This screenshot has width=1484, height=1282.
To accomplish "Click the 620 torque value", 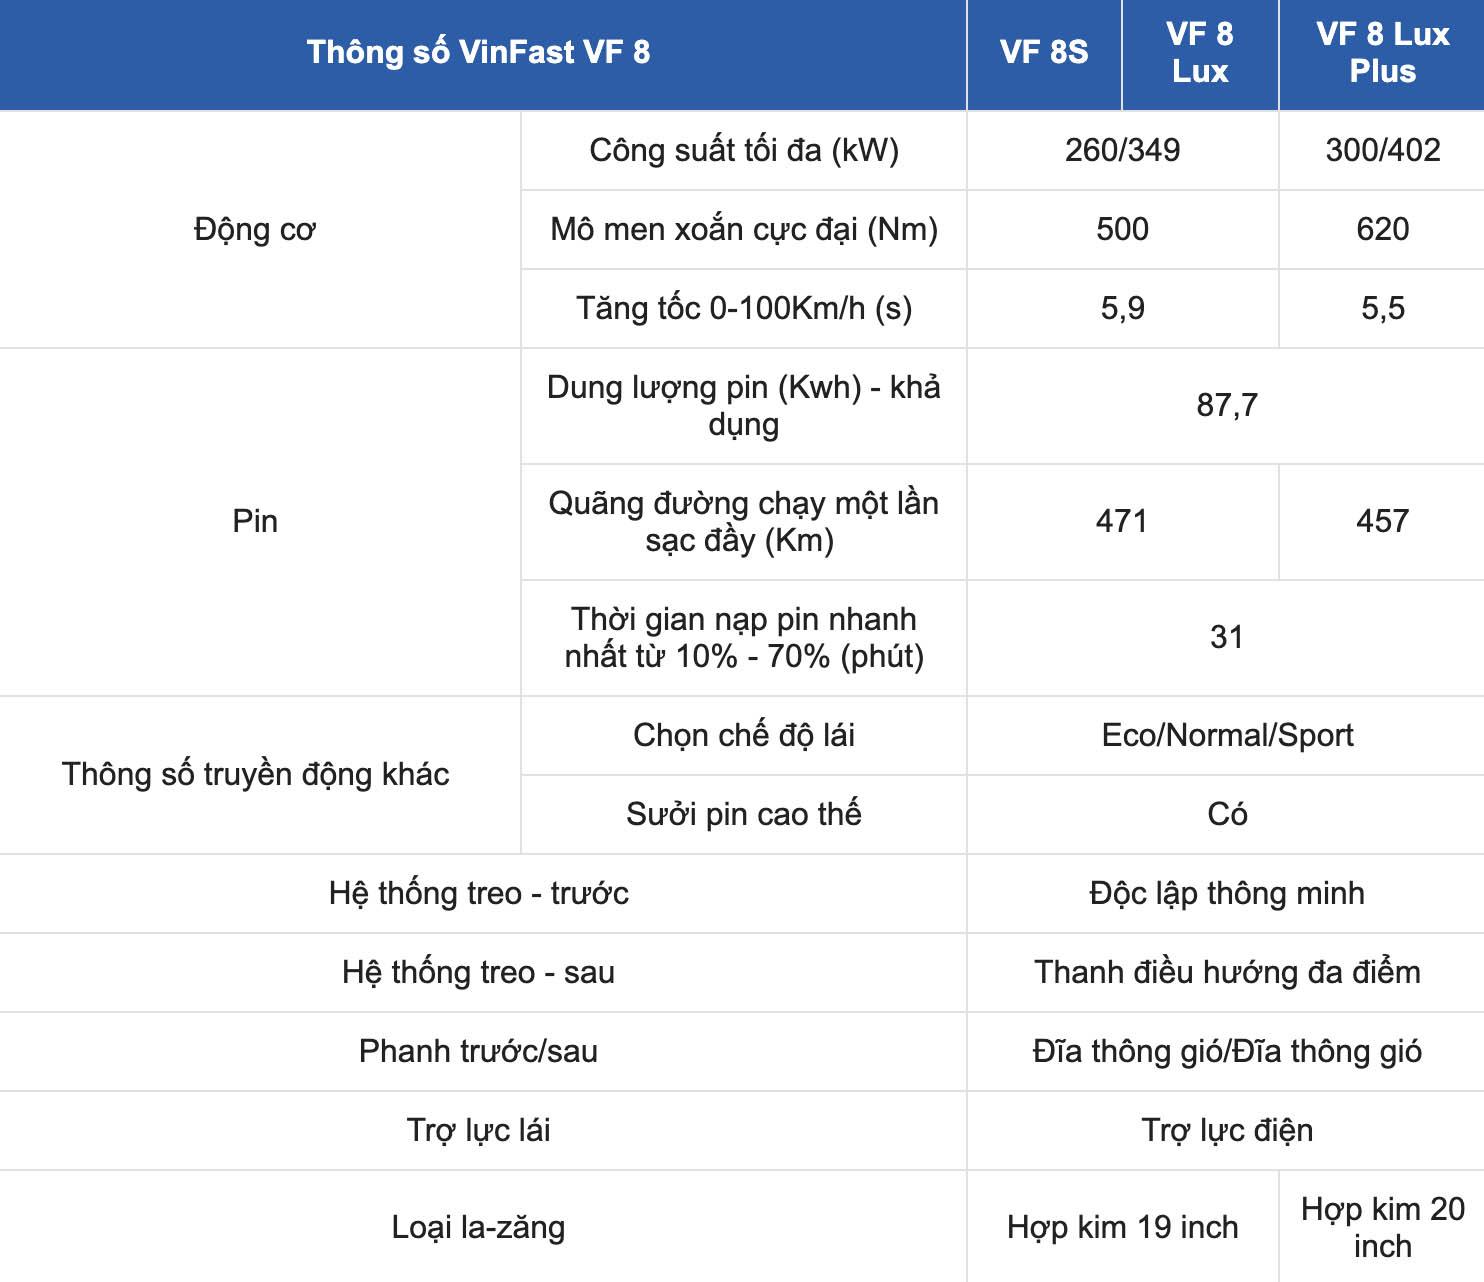I will tap(1382, 229).
